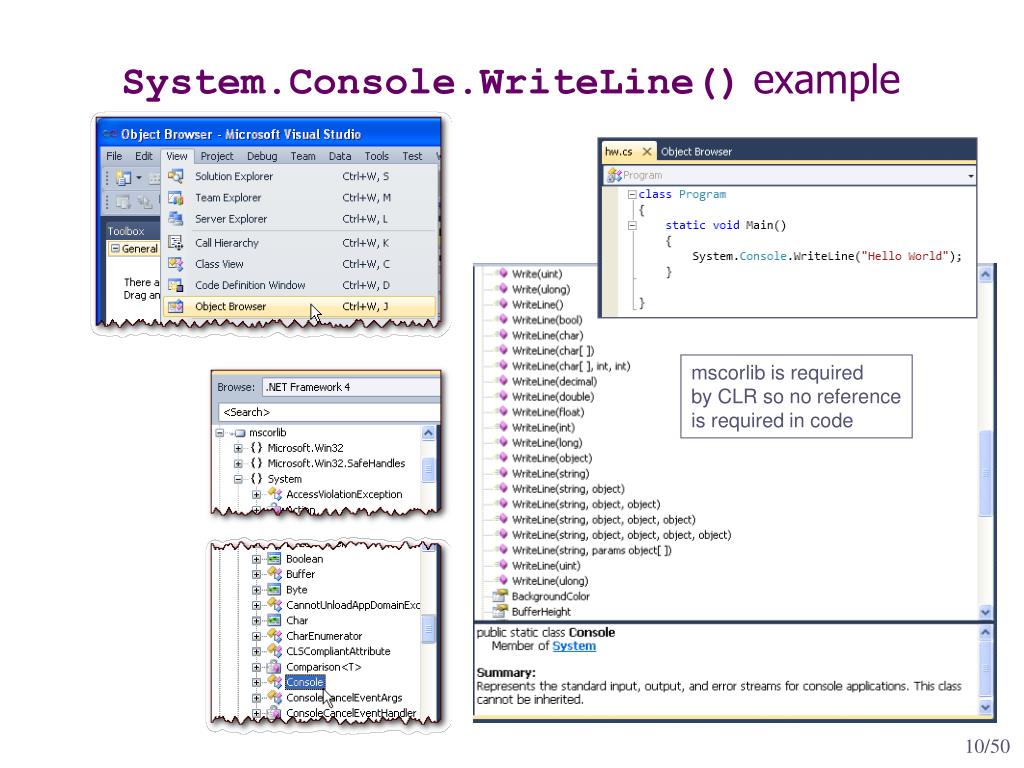The width and height of the screenshot is (1024, 768).
Task: Select ConsoleCancelEventArgs in the tree
Action: (344, 698)
